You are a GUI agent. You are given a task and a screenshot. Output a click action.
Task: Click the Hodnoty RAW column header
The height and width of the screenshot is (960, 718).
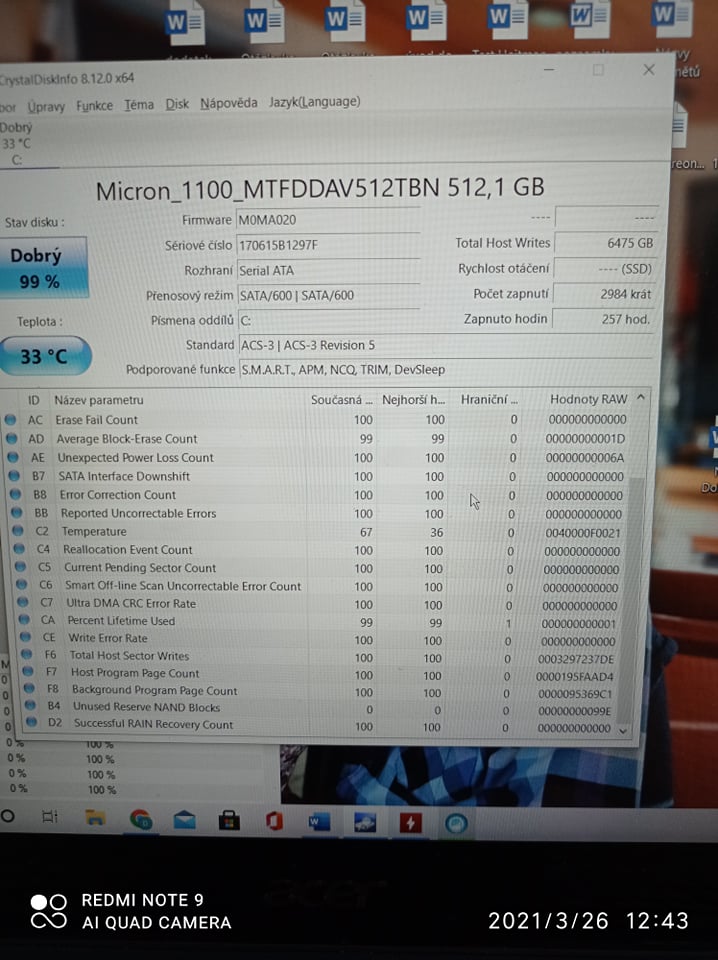pyautogui.click(x=588, y=399)
